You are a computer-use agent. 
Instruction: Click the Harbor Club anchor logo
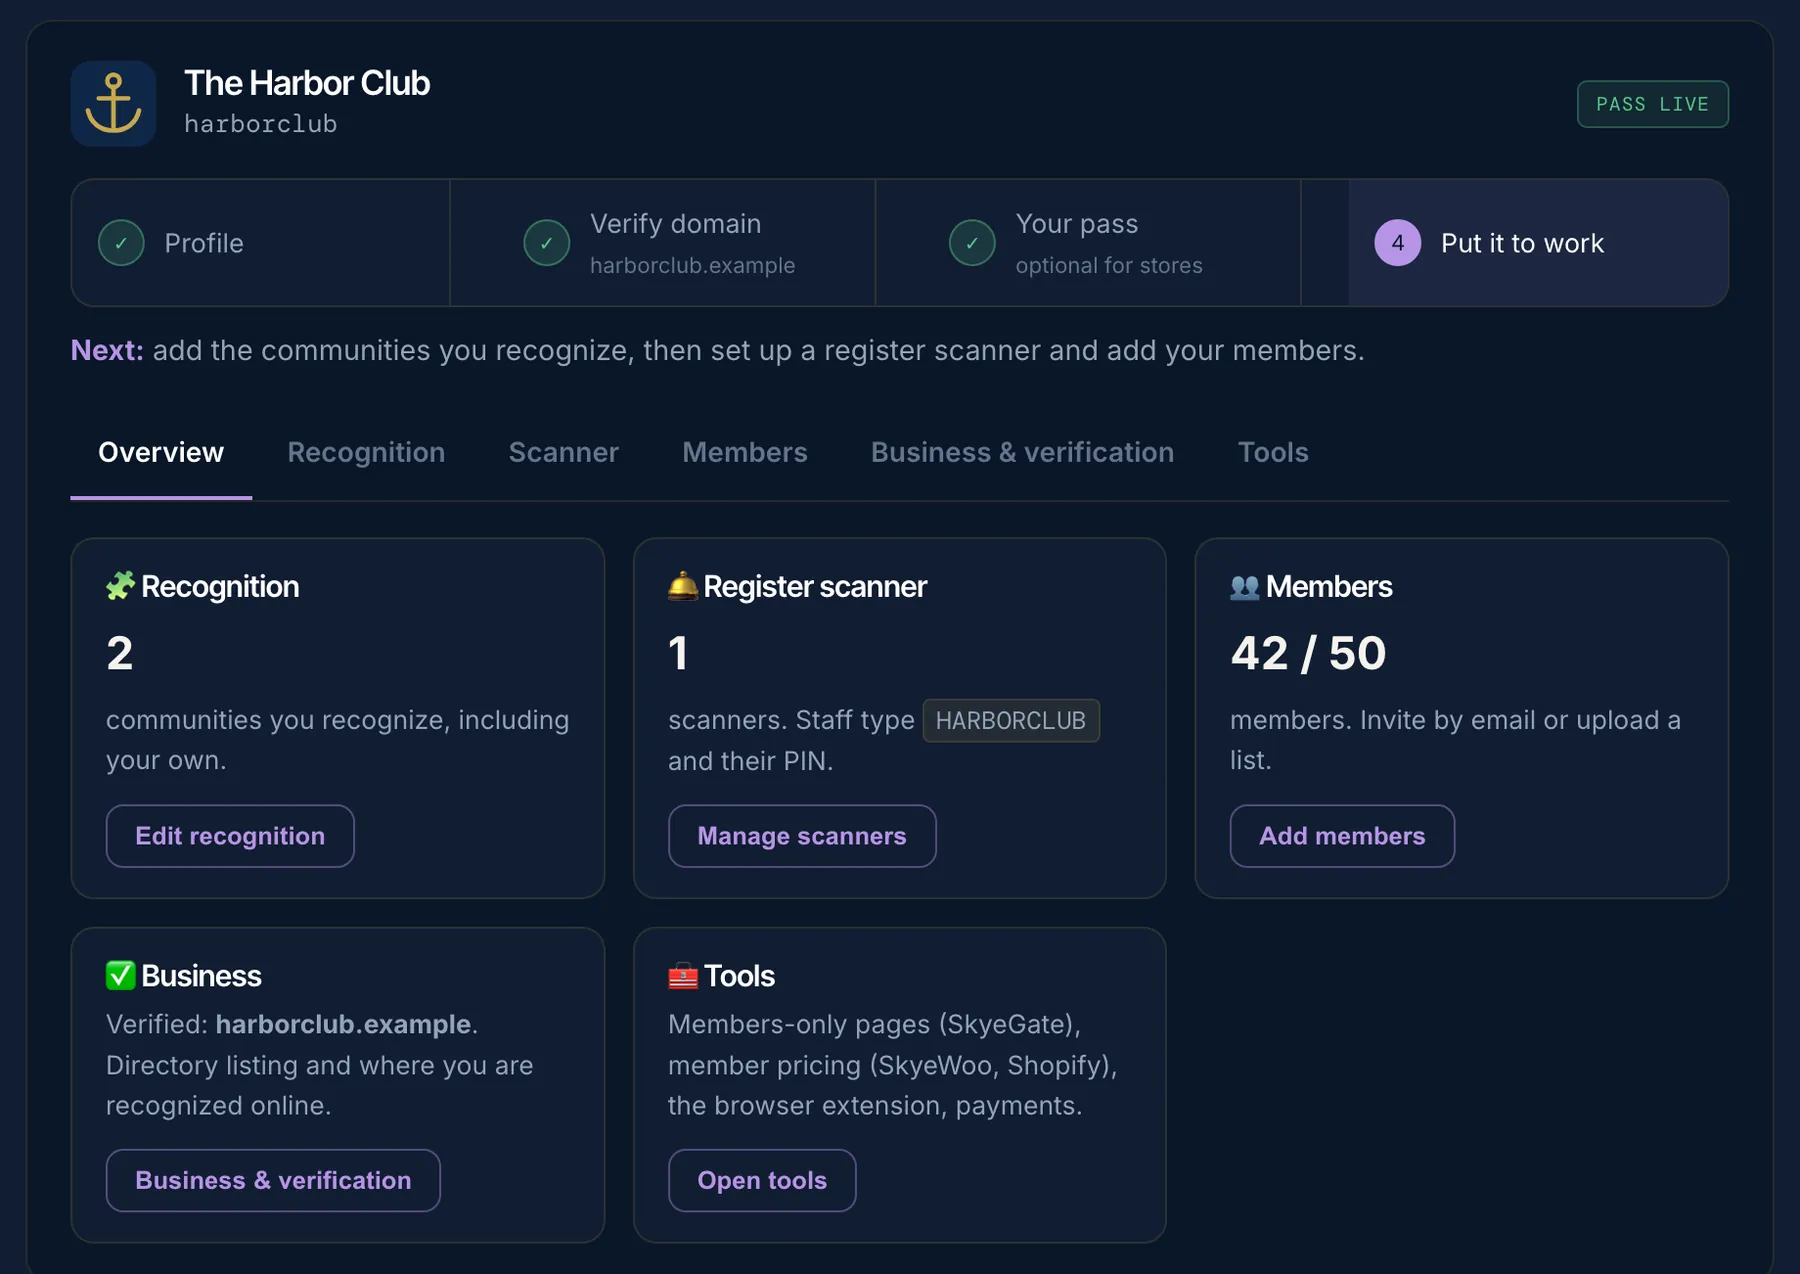coord(113,104)
